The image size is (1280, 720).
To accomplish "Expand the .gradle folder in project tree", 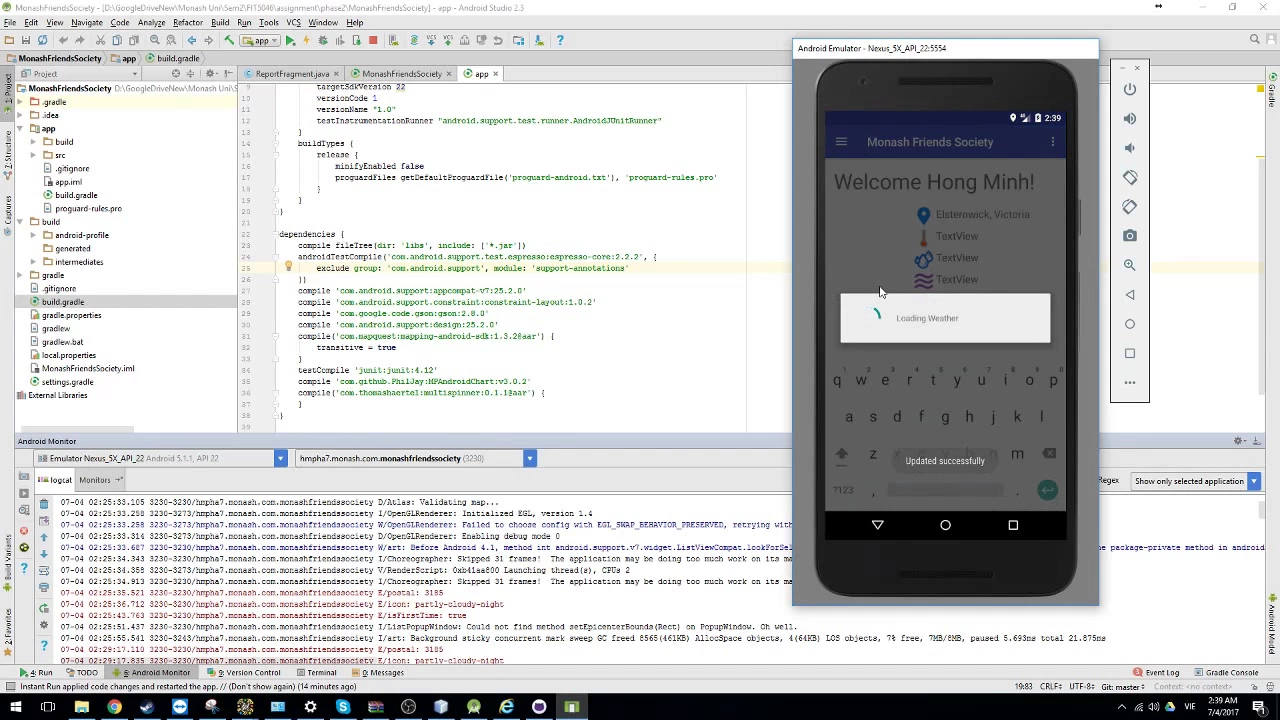I will click(x=21, y=102).
